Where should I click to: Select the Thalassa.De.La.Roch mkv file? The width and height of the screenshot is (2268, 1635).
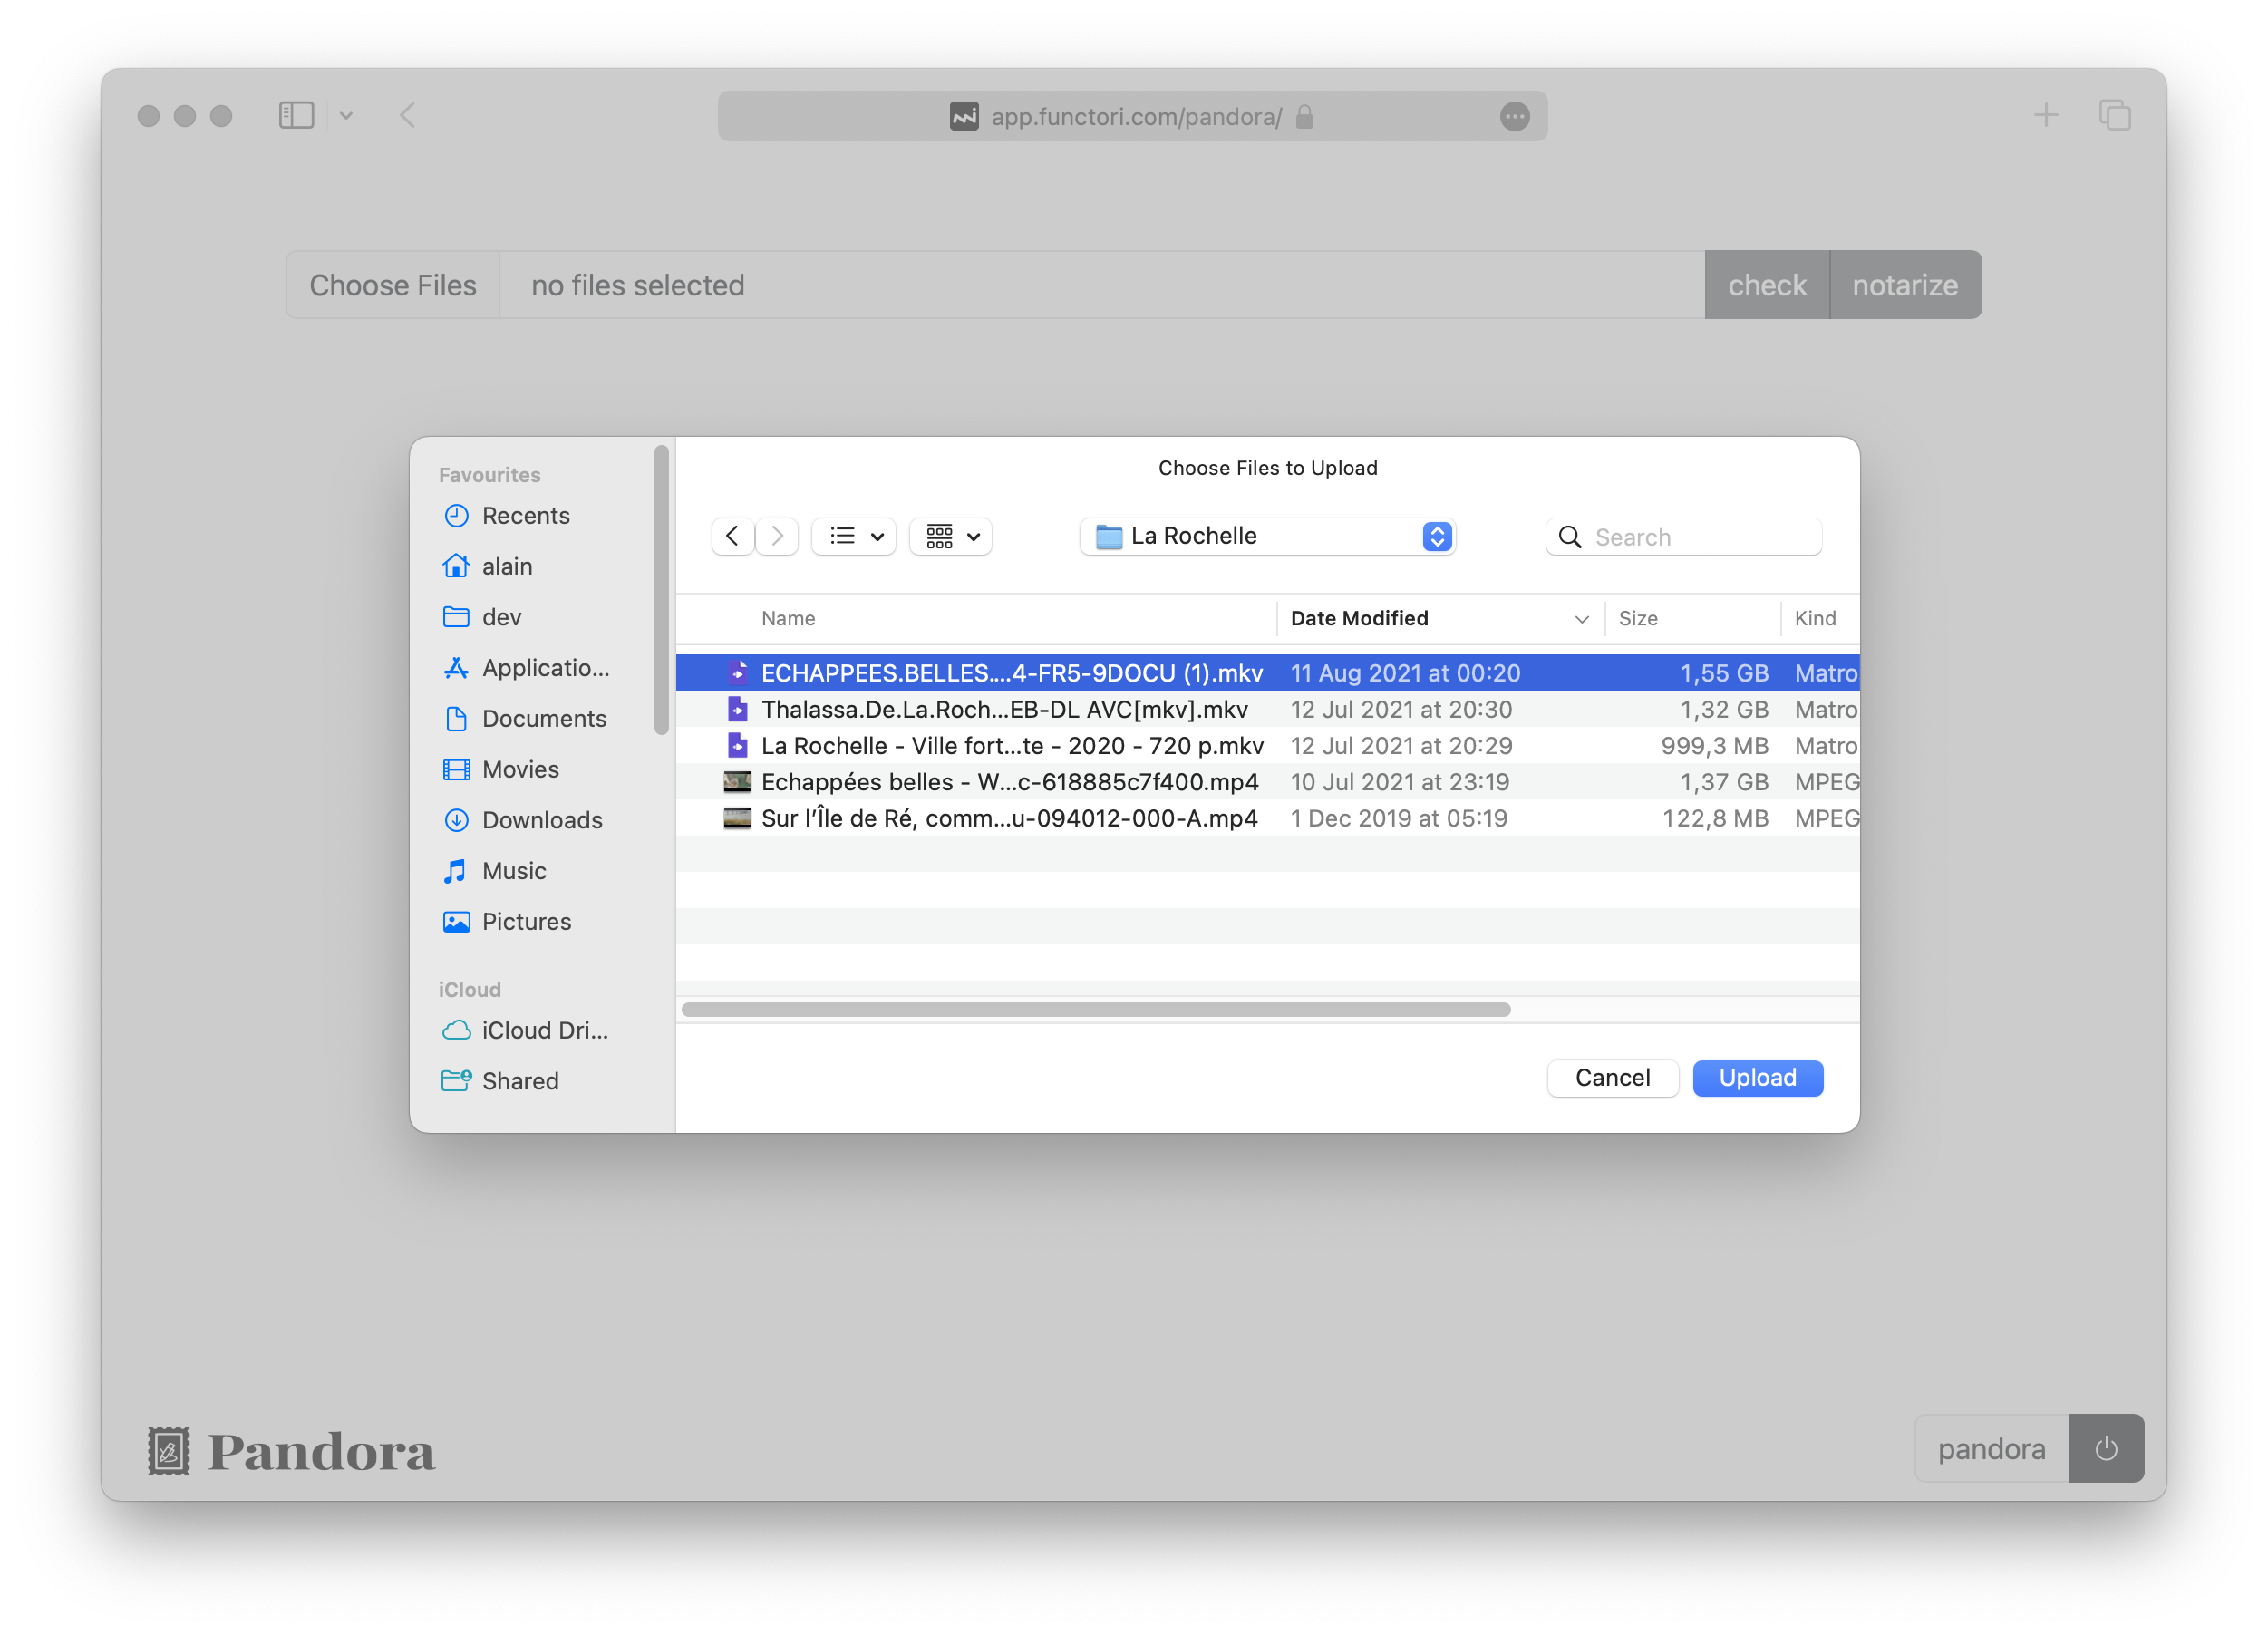pyautogui.click(x=1004, y=709)
